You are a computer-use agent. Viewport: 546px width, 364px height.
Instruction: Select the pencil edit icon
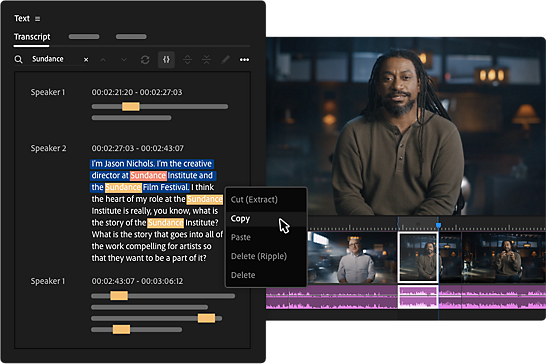point(225,60)
